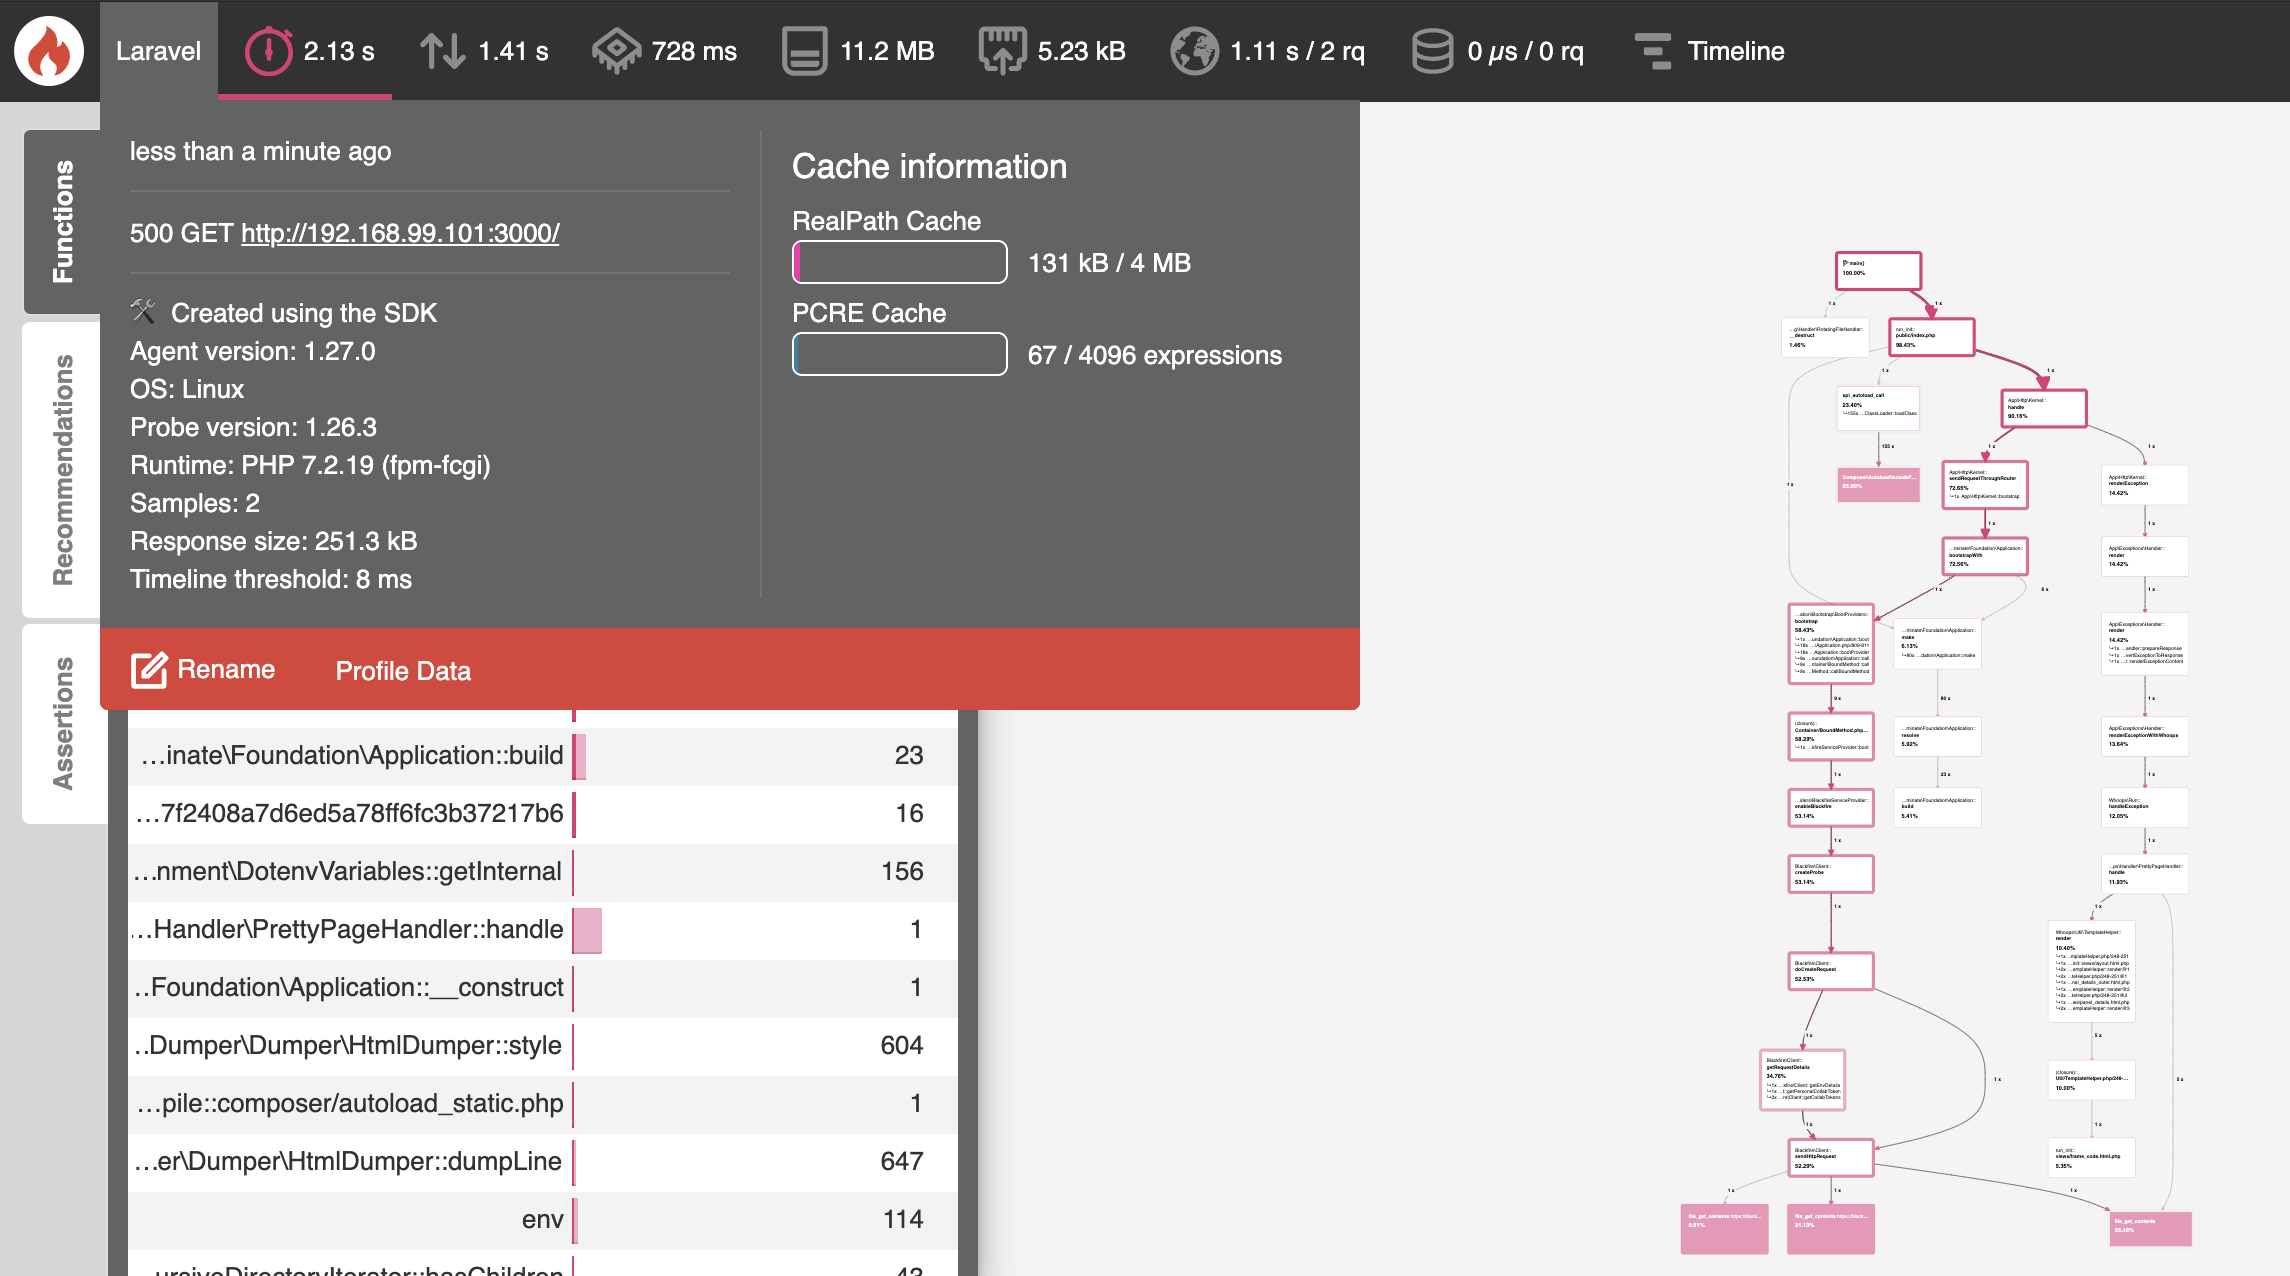Switch to the Functions side tab
The width and height of the screenshot is (2290, 1276).
coord(62,221)
